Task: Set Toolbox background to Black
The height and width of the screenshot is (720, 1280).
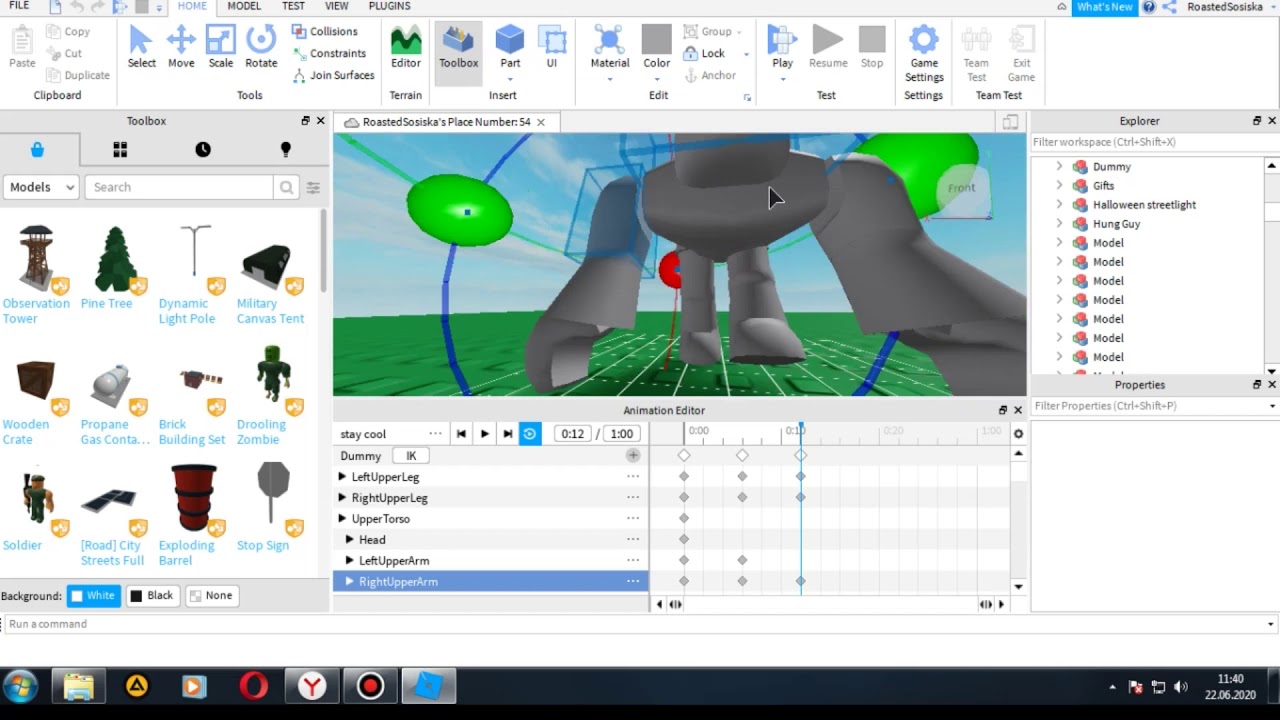Action: click(152, 596)
